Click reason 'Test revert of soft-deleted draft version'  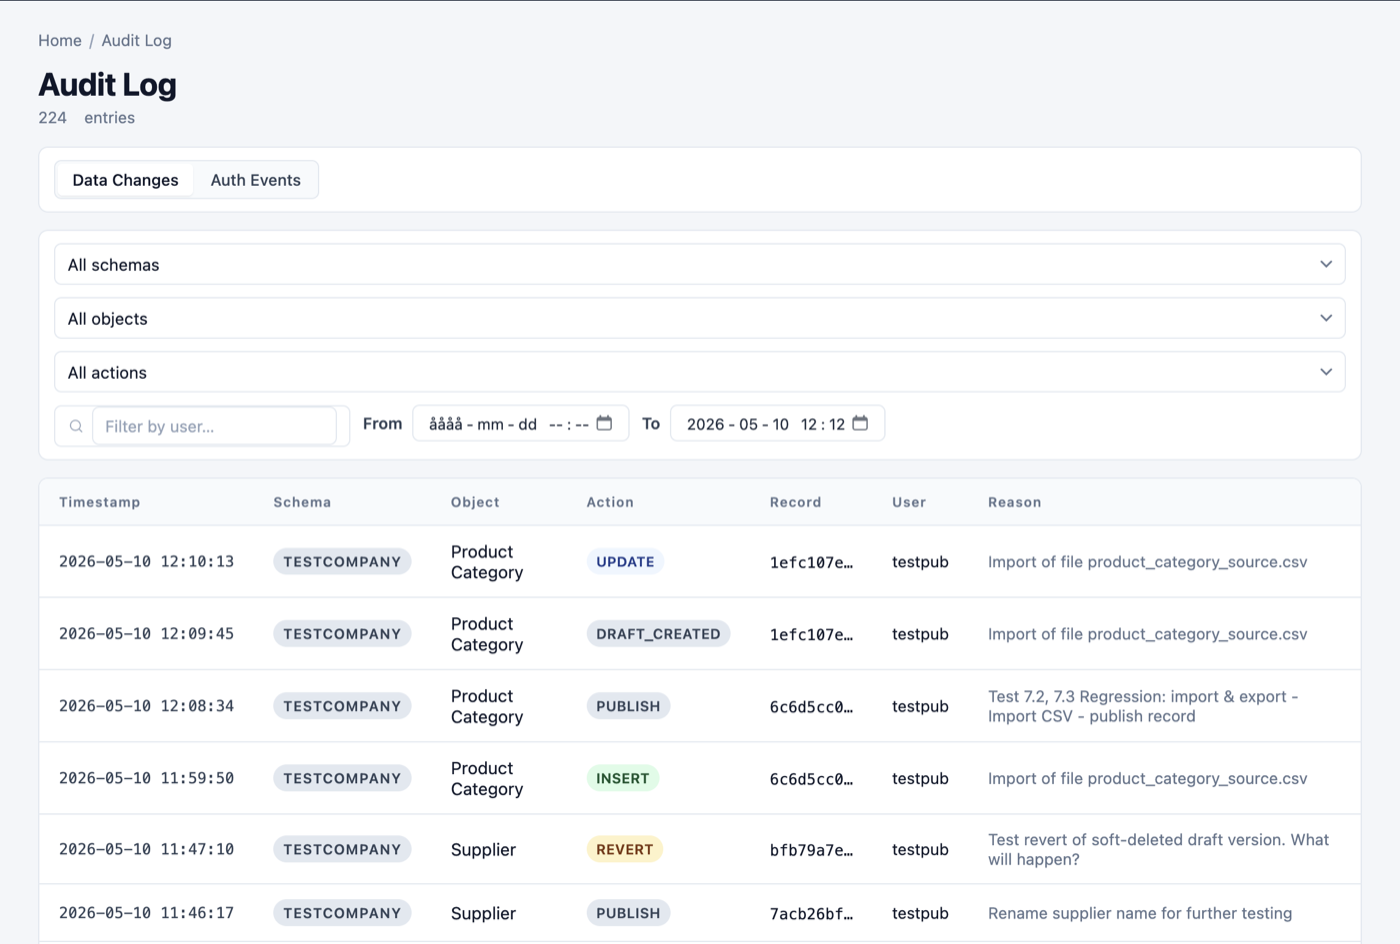tap(1158, 849)
